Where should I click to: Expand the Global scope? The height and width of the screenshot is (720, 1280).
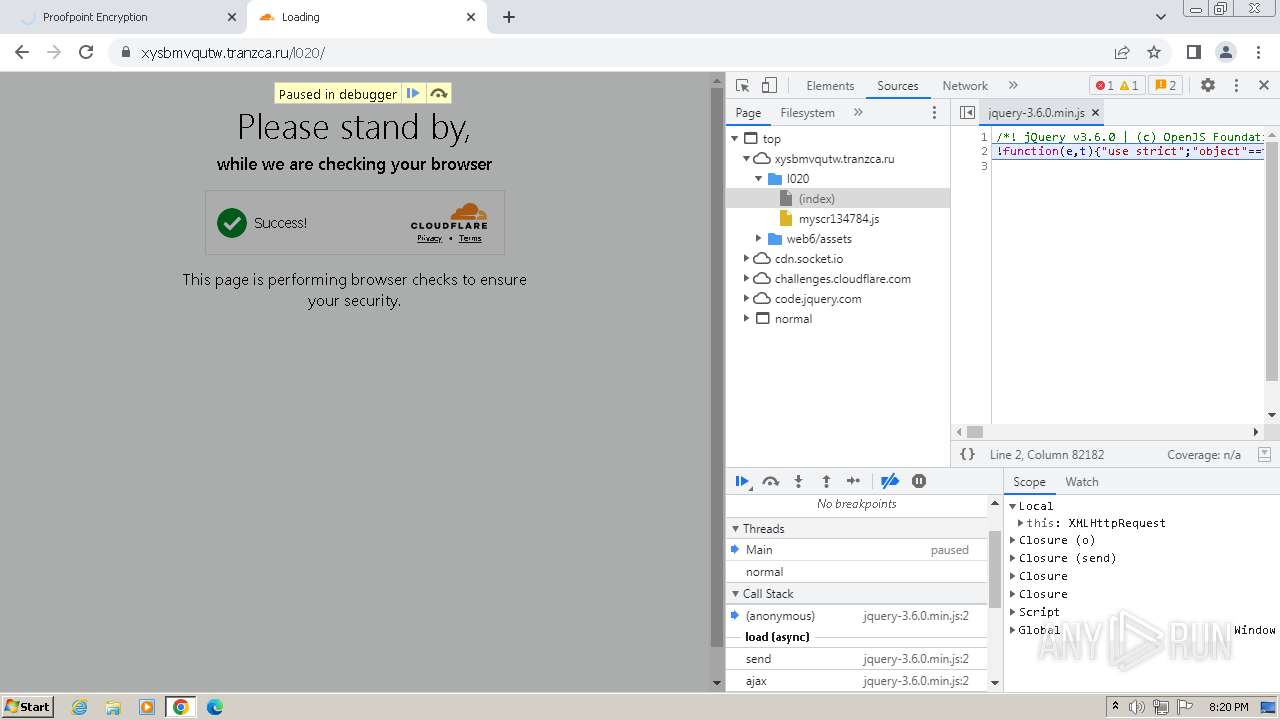click(x=1012, y=630)
